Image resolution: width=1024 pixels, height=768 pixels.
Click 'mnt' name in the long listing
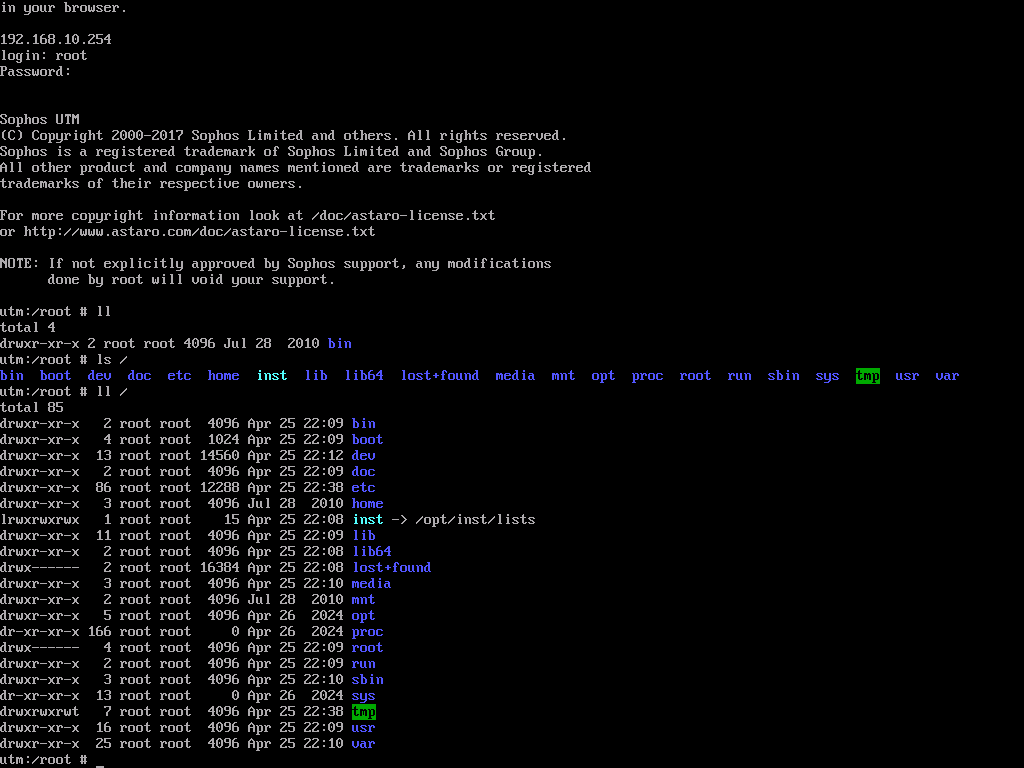(364, 600)
